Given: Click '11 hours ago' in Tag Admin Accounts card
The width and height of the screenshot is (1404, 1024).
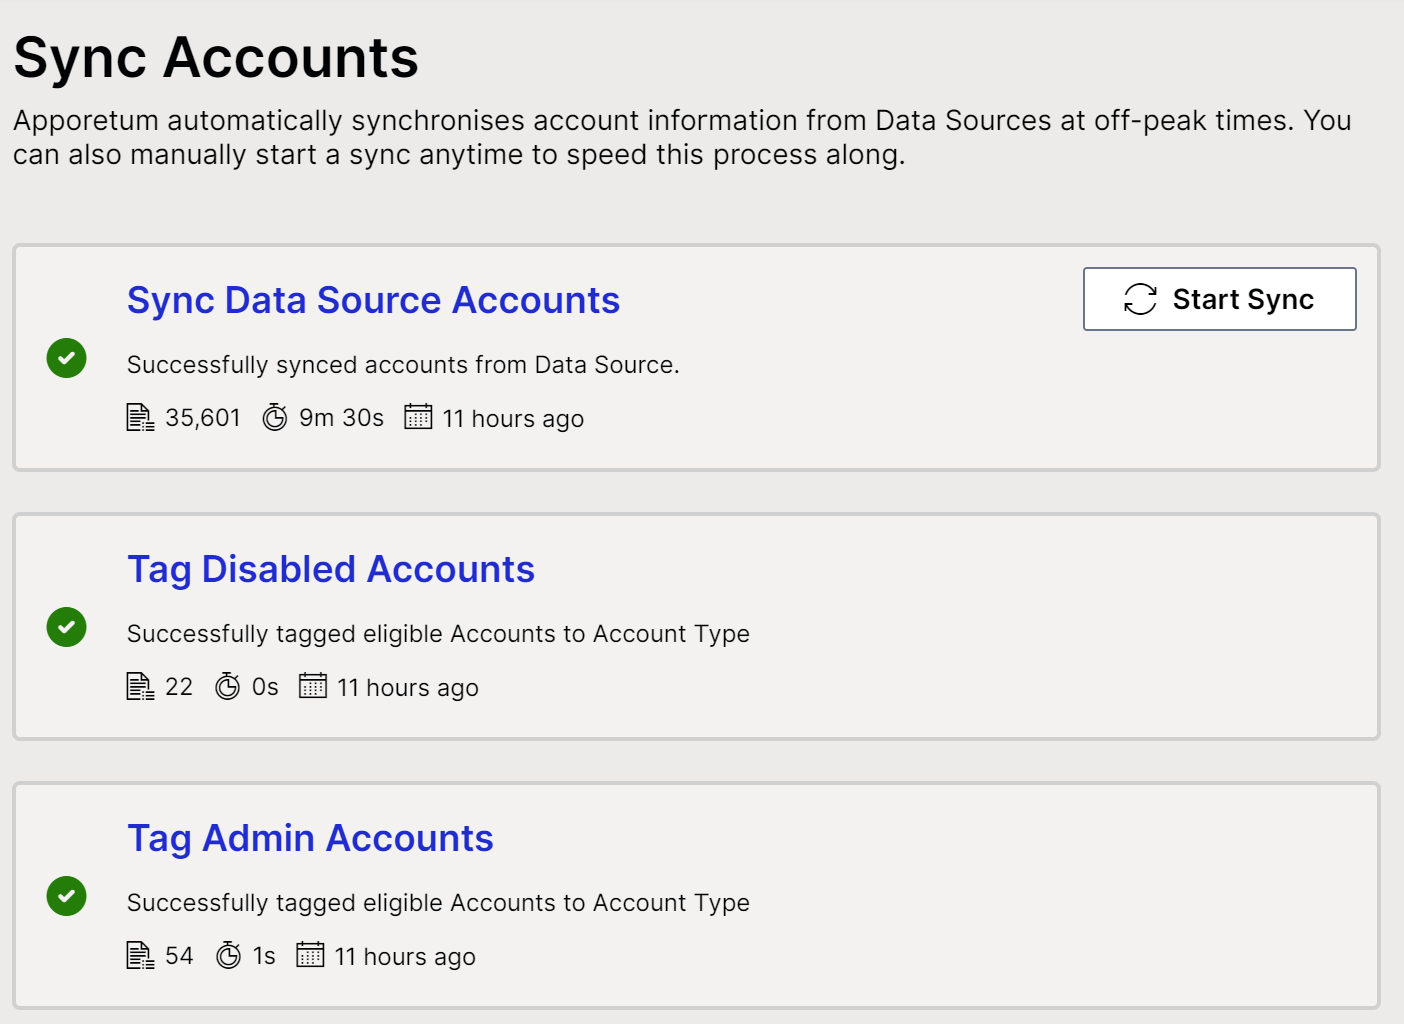Looking at the screenshot, I should [405, 957].
